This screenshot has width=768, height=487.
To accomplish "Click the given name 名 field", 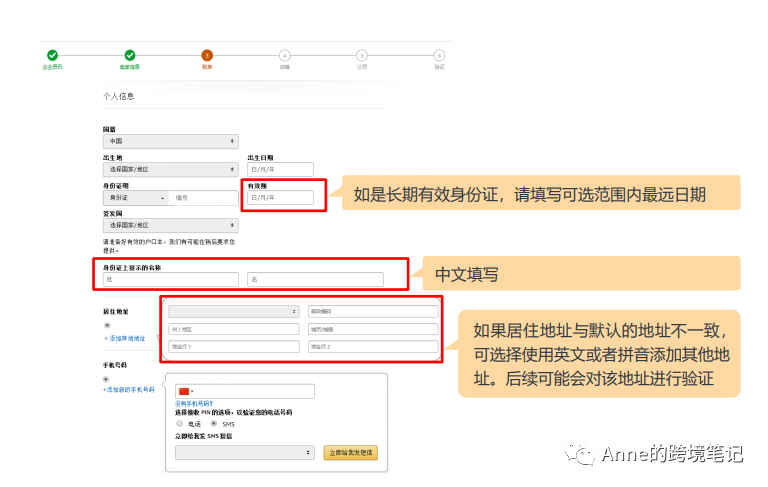I will click(315, 279).
